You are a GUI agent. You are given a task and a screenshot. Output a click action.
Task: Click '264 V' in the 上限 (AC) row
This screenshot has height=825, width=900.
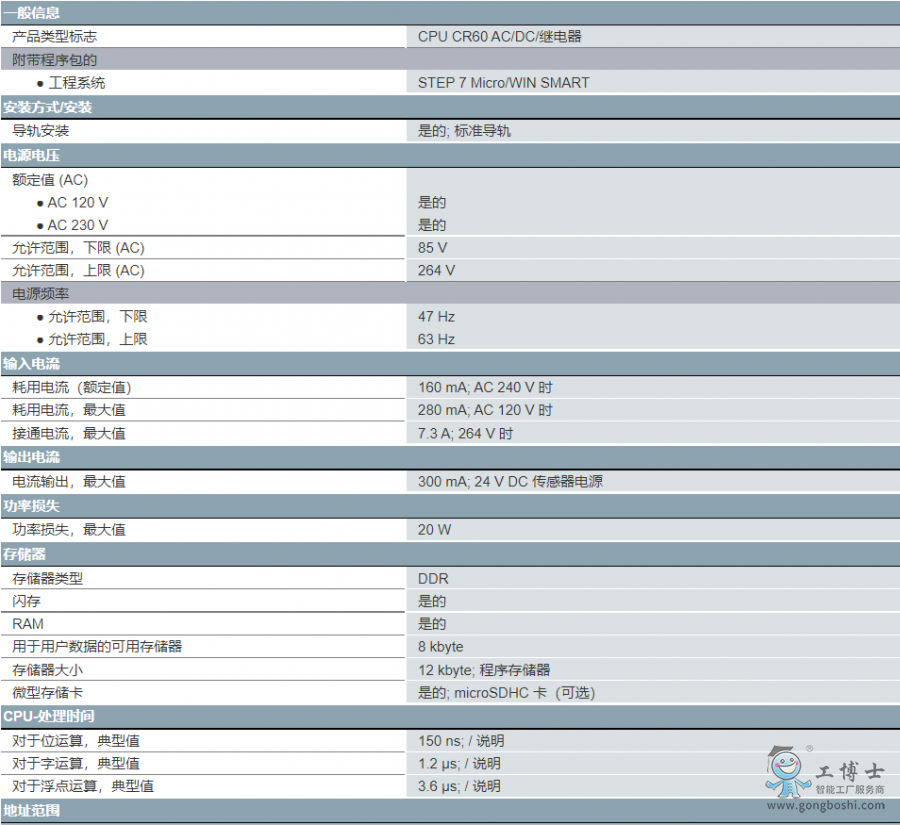(x=436, y=270)
